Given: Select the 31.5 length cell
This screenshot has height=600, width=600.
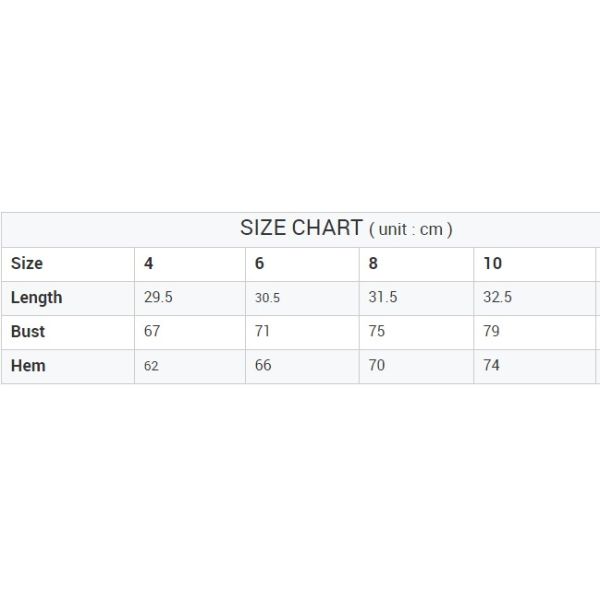Looking at the screenshot, I should (383, 297).
